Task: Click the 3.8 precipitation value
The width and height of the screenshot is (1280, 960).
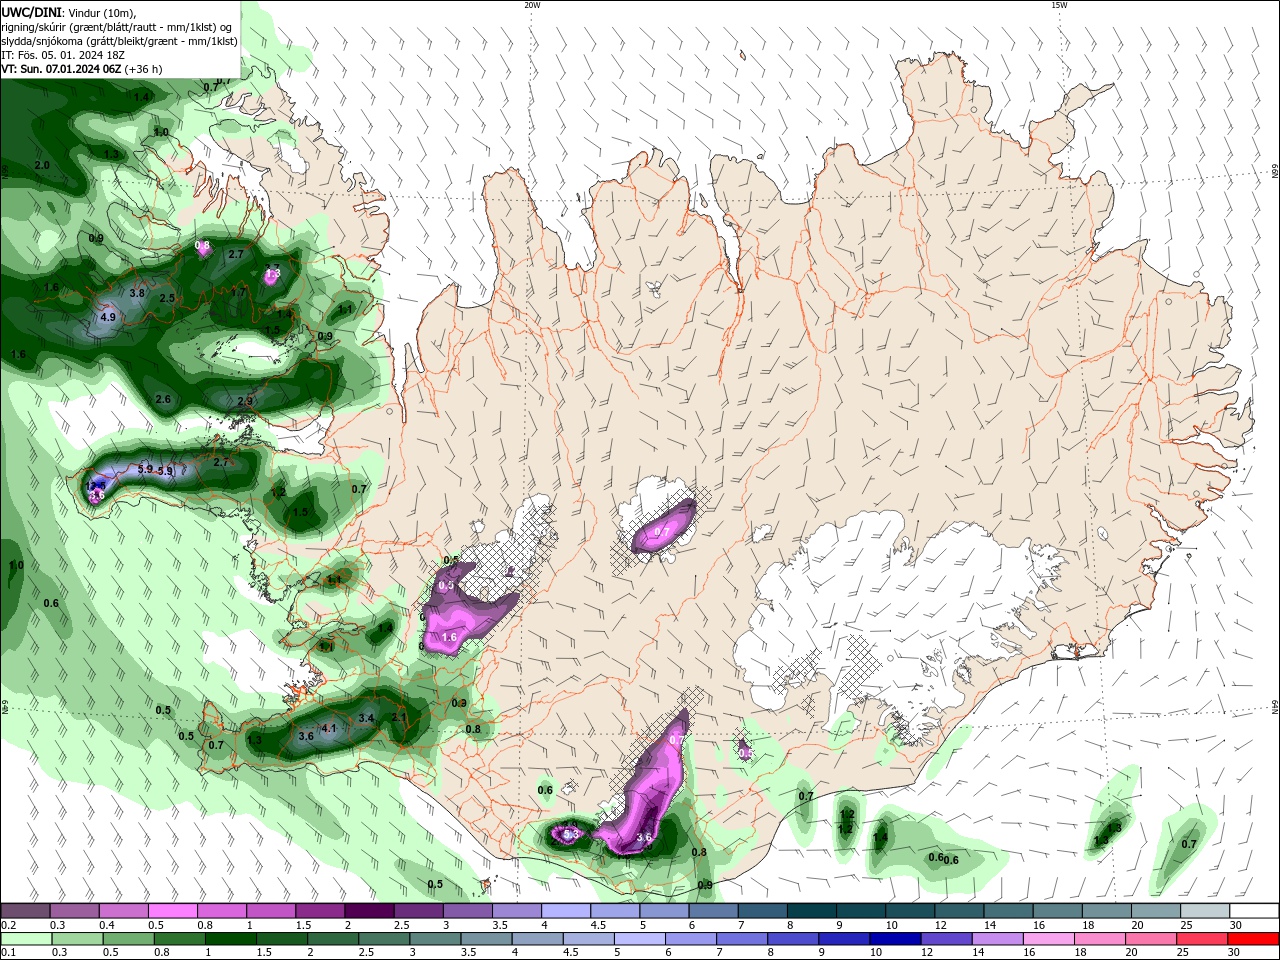Action: tap(137, 294)
